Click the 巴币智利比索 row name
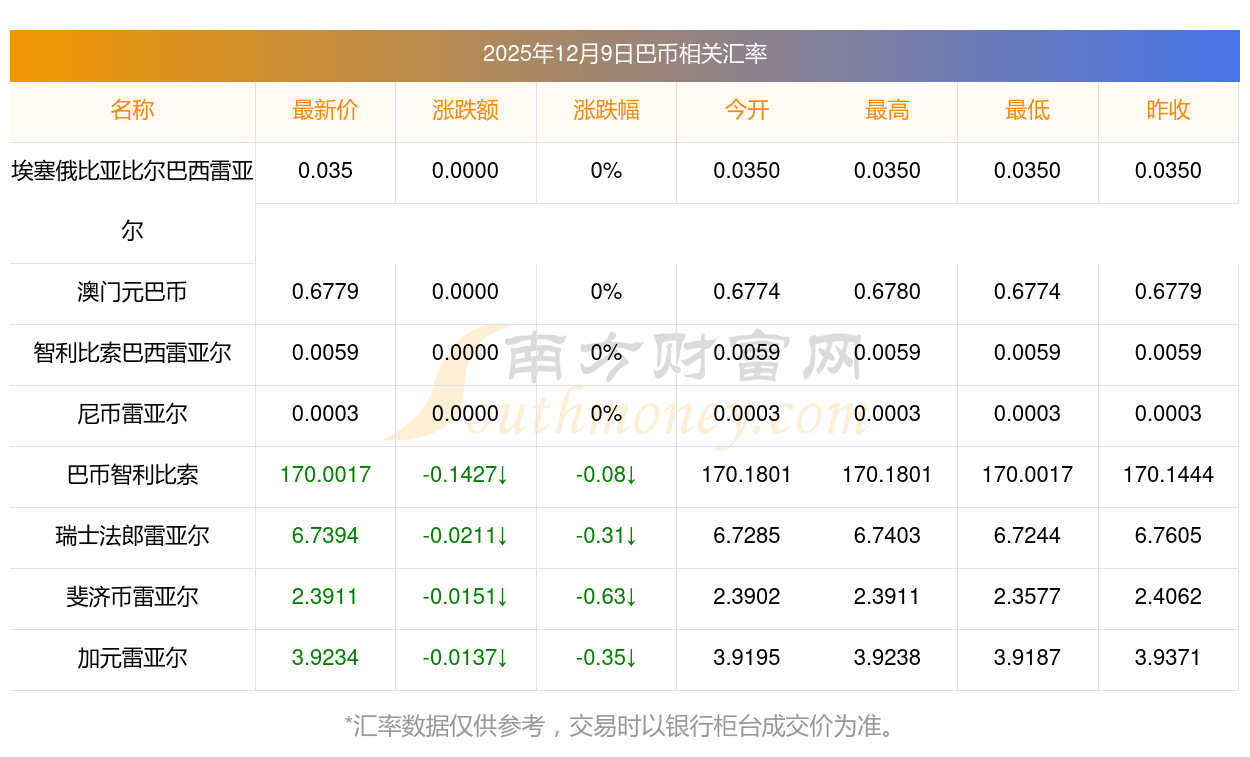Screen dimensions: 1250x757 pos(132,475)
